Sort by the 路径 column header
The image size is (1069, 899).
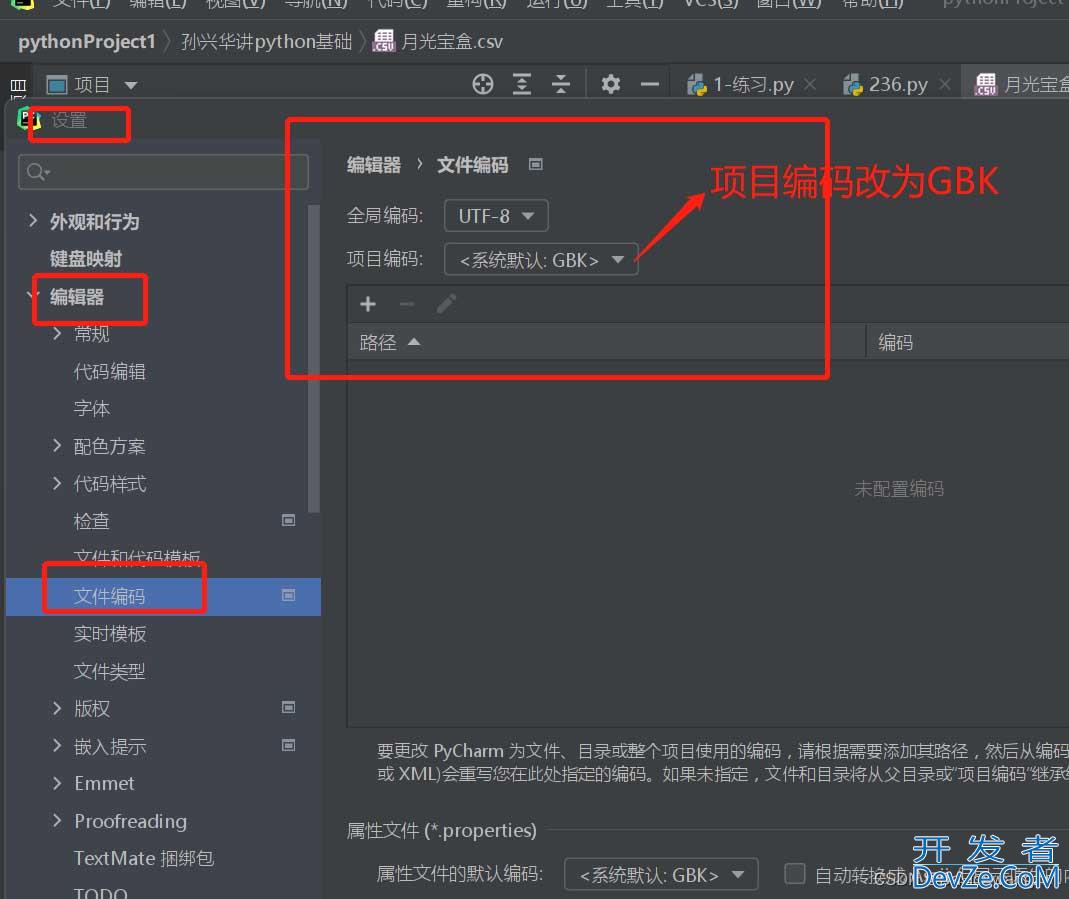tap(607, 342)
